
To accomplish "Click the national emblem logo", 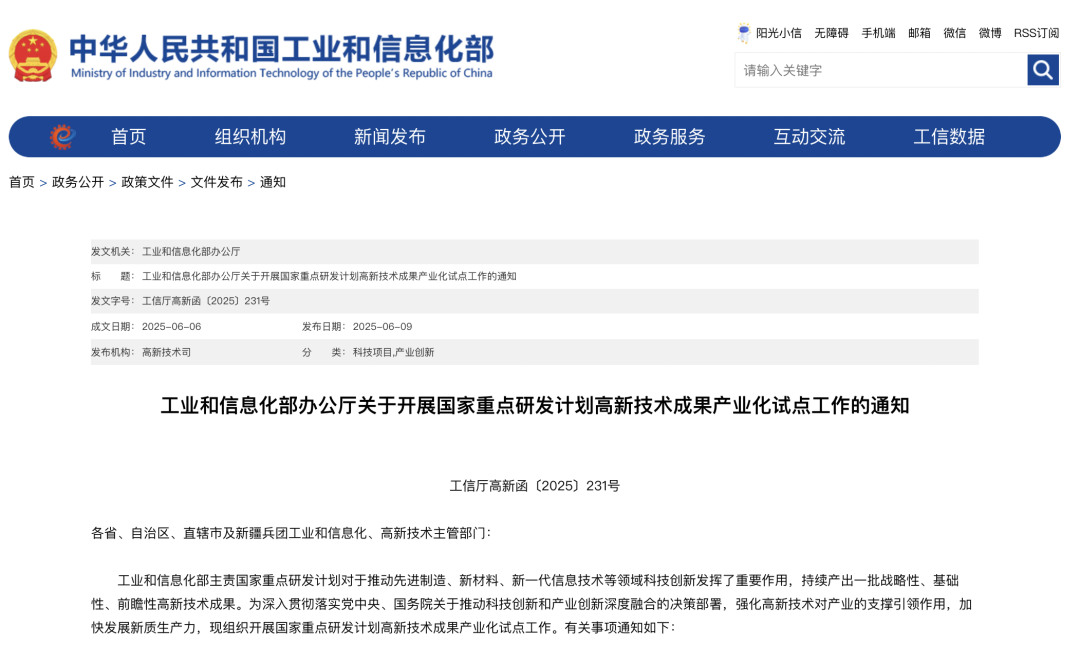I will click(x=32, y=56).
